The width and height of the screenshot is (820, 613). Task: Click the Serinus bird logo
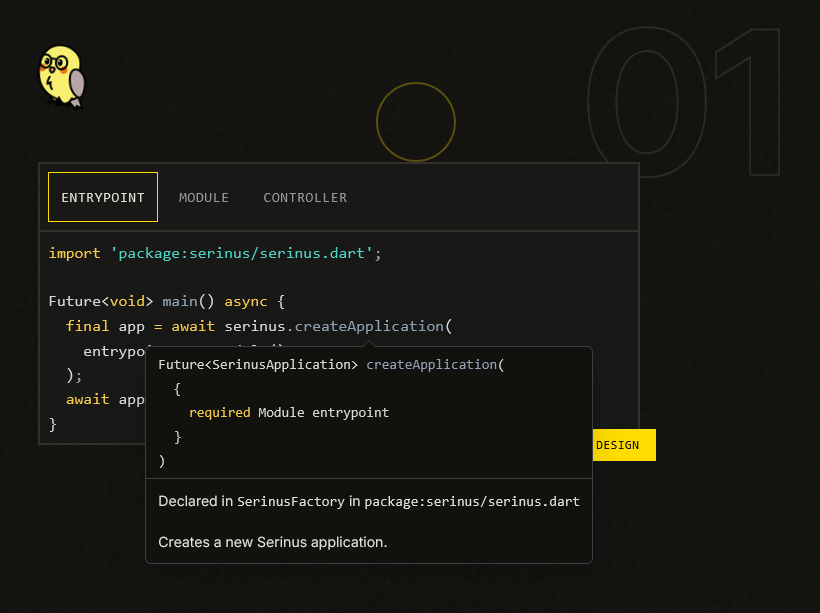tap(61, 75)
